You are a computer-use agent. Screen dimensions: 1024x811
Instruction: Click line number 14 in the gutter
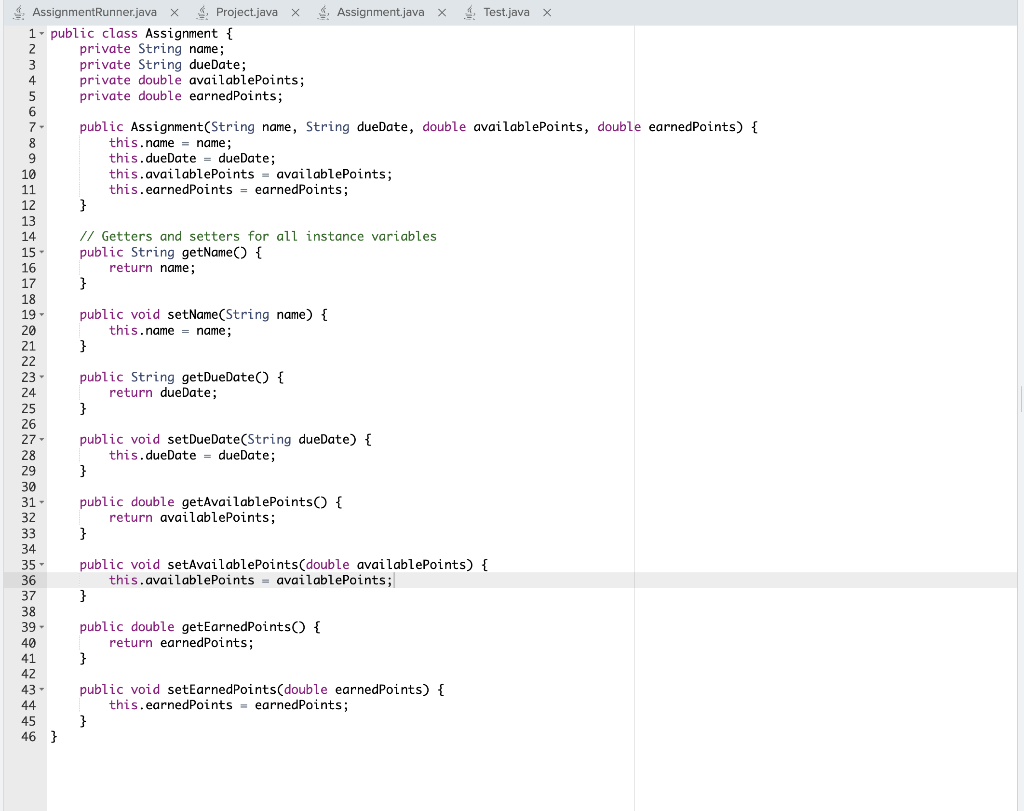click(x=29, y=236)
